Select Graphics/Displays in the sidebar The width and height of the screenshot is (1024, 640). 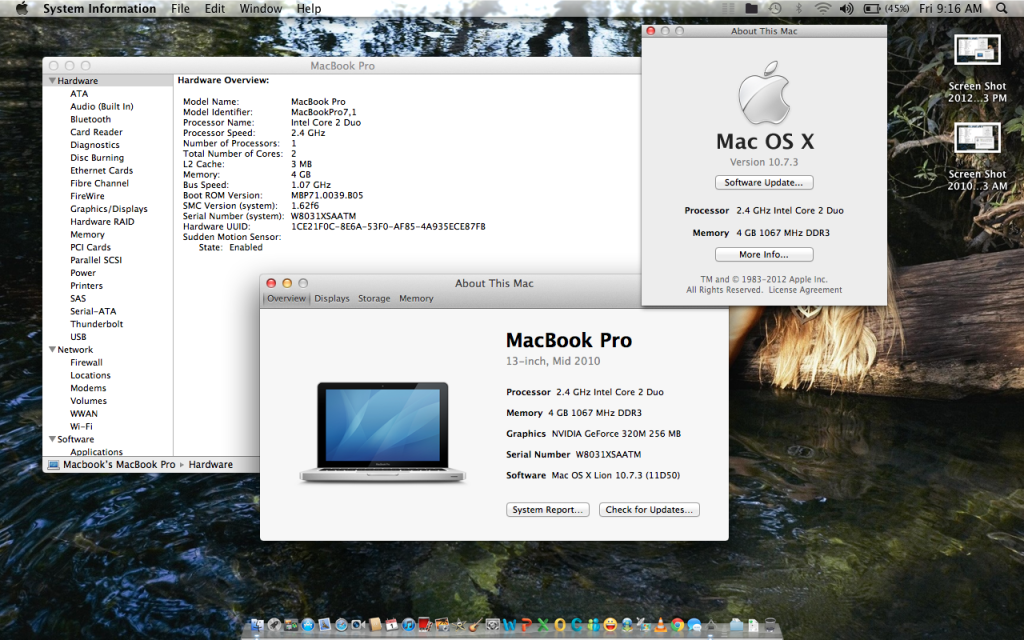pyautogui.click(x=109, y=209)
